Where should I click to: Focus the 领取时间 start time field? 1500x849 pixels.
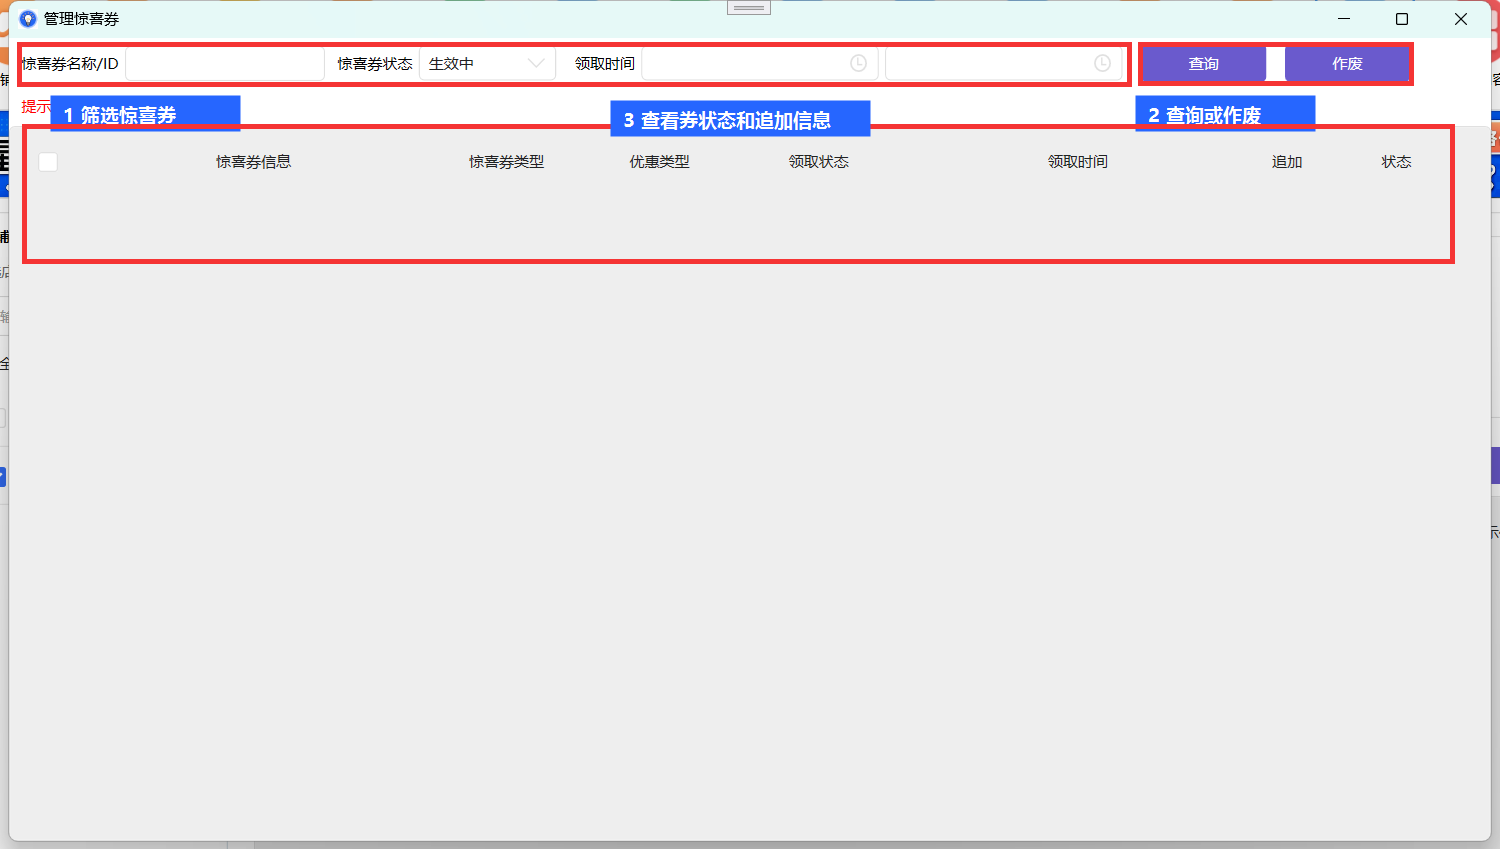click(x=760, y=64)
